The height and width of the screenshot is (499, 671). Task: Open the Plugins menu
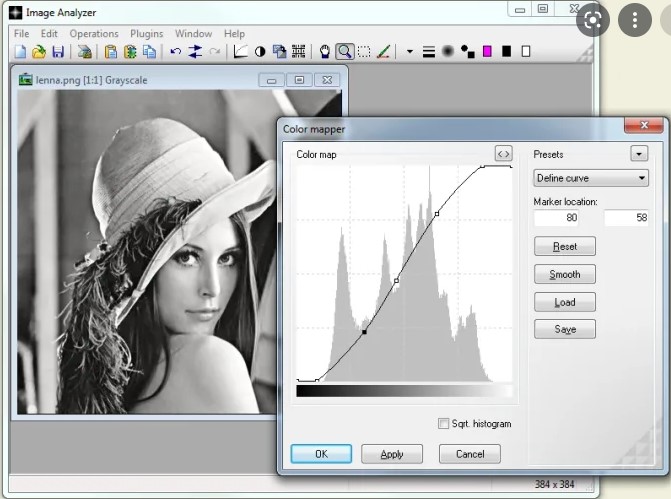[147, 33]
